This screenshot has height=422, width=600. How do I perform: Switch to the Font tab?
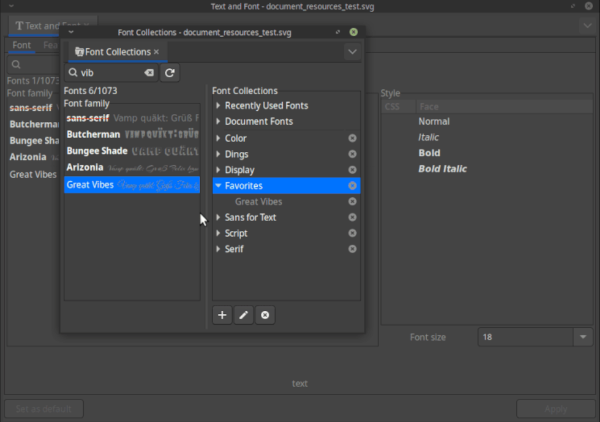[x=21, y=46]
